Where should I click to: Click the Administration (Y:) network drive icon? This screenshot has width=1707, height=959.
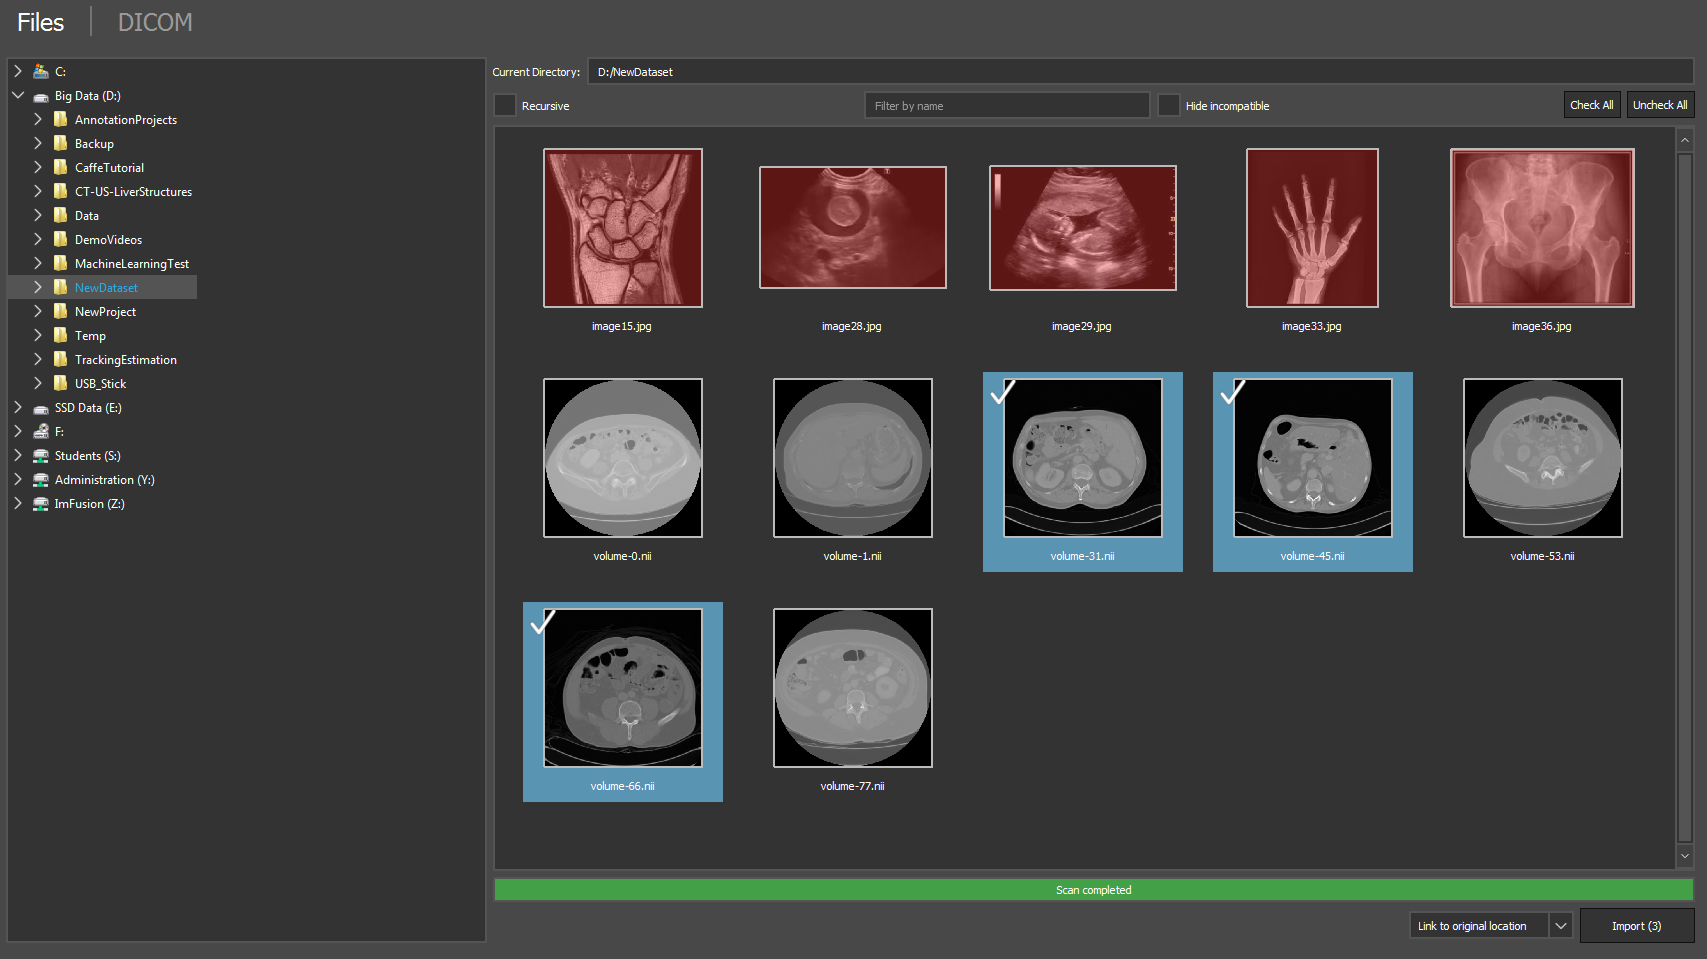(x=41, y=479)
